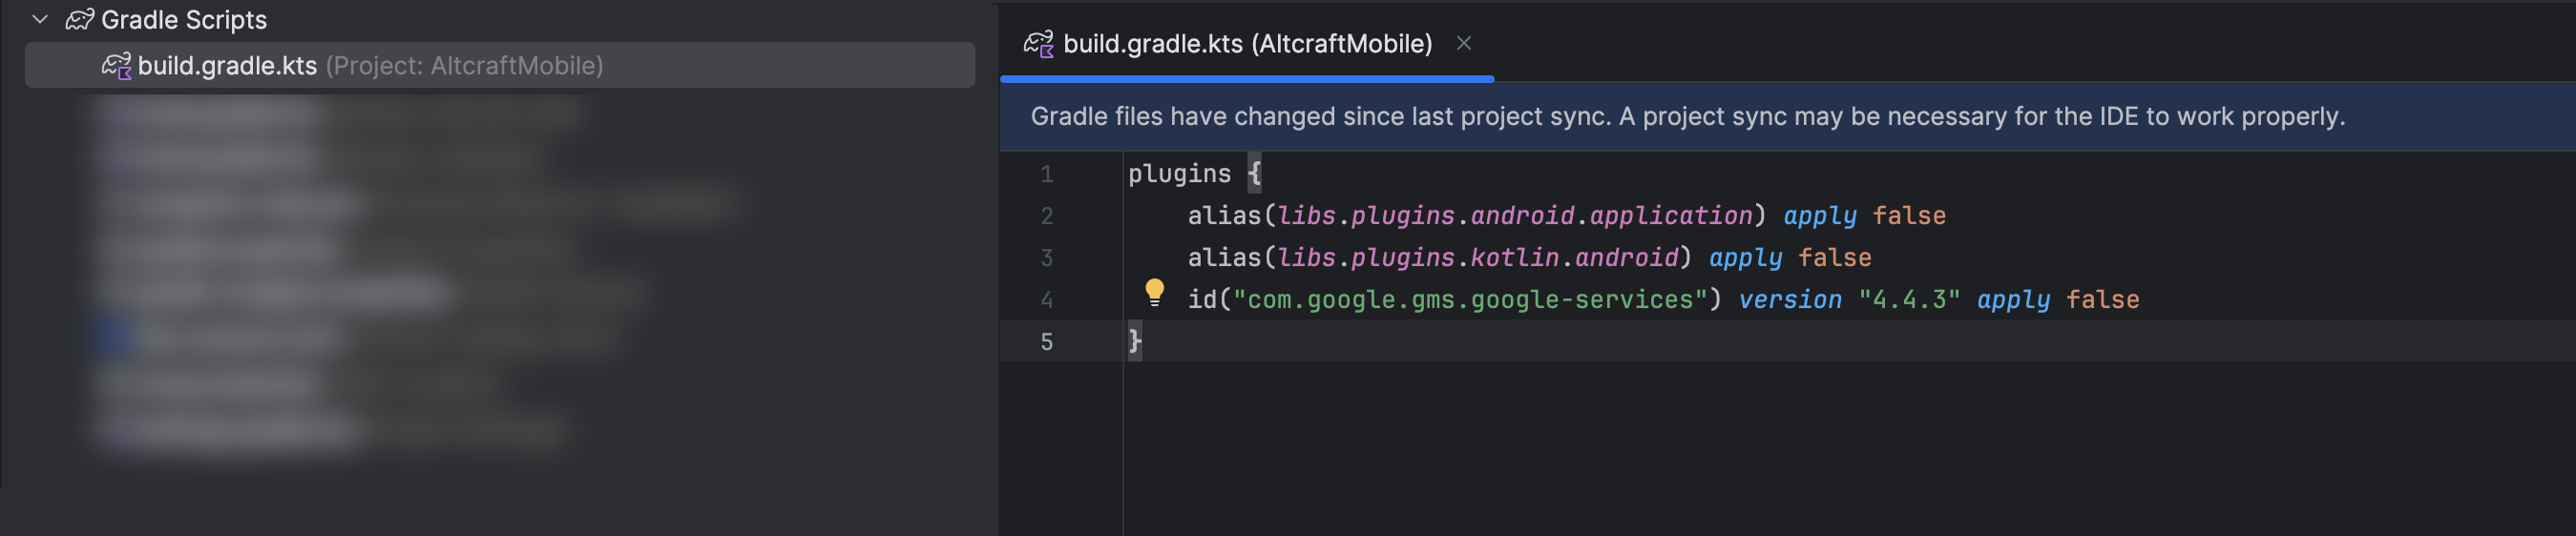The image size is (2576, 536).
Task: Select the Gradle Scripts folder label
Action: coord(184,20)
